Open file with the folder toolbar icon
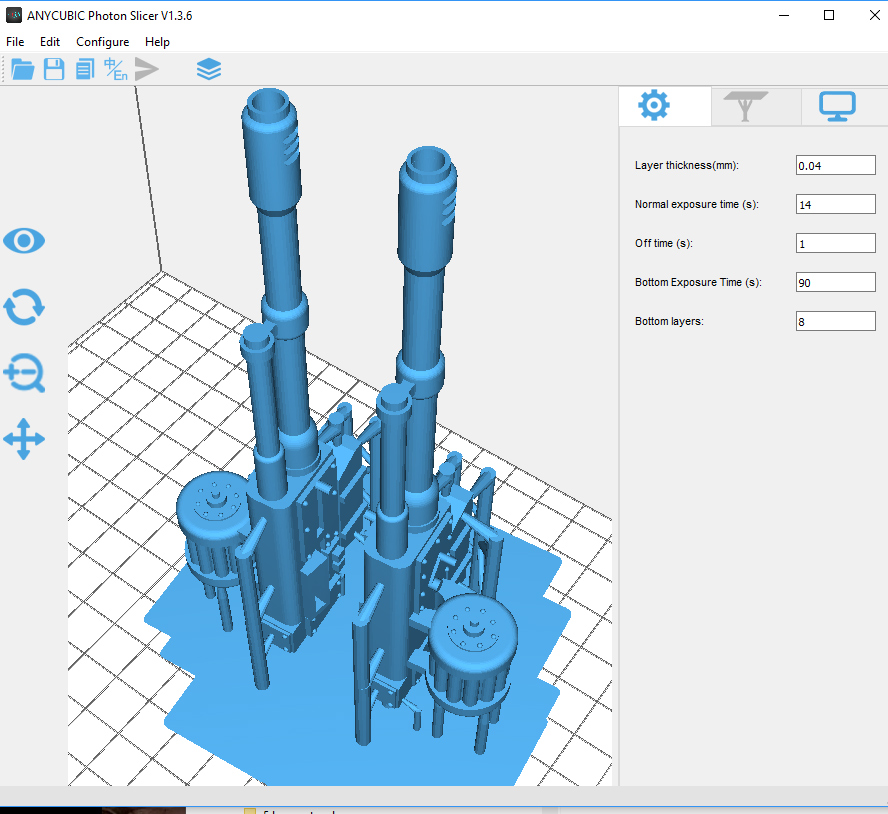888x814 pixels. click(x=23, y=70)
